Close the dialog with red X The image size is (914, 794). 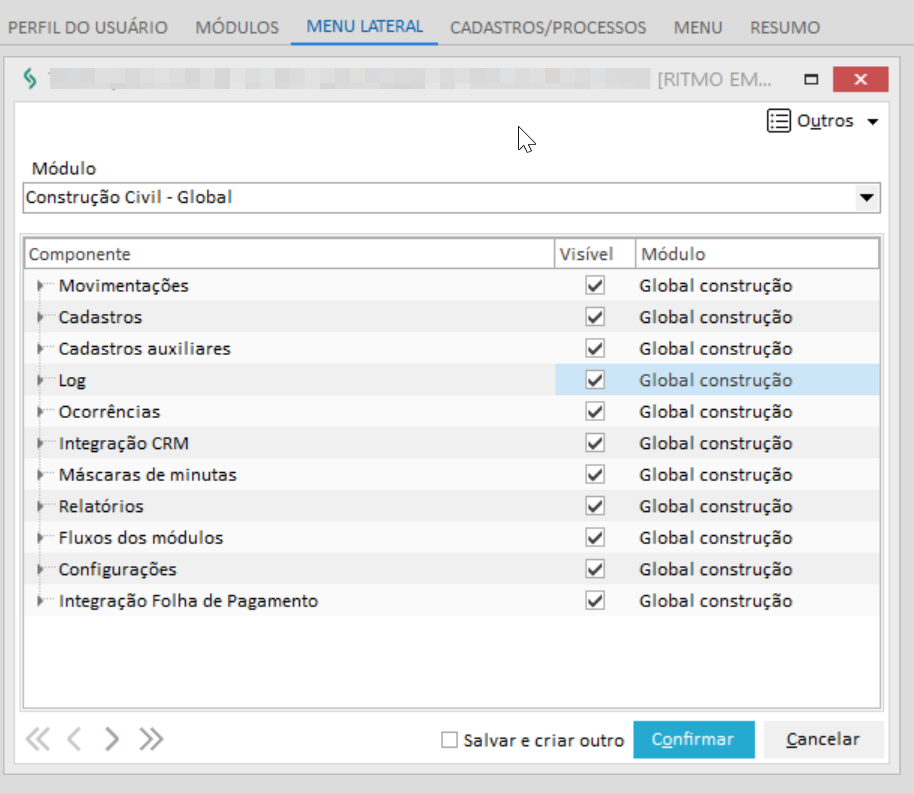(860, 79)
